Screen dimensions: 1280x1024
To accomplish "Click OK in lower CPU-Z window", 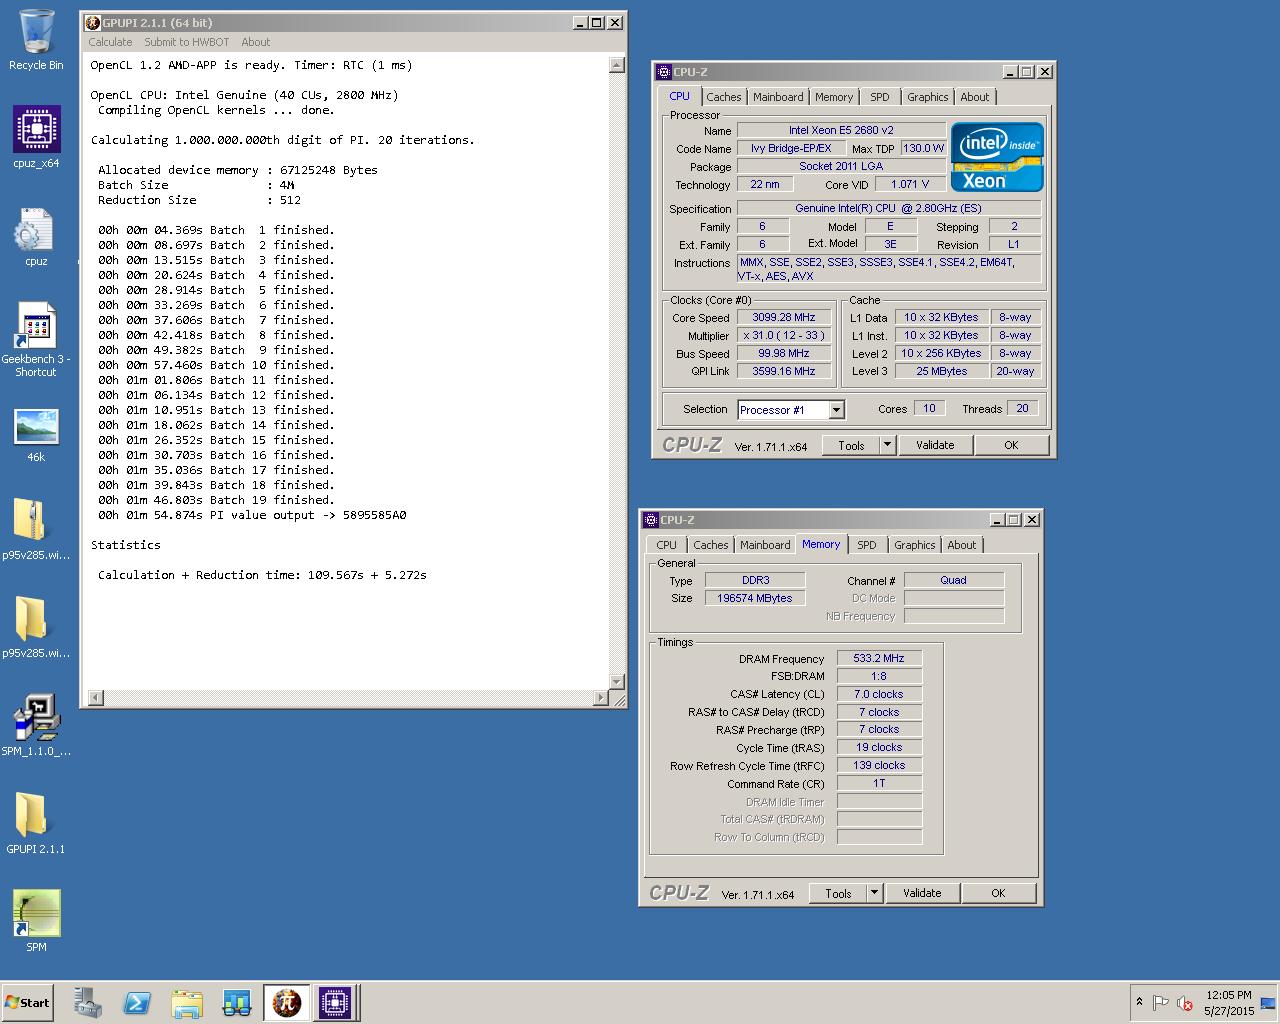I will (x=998, y=893).
